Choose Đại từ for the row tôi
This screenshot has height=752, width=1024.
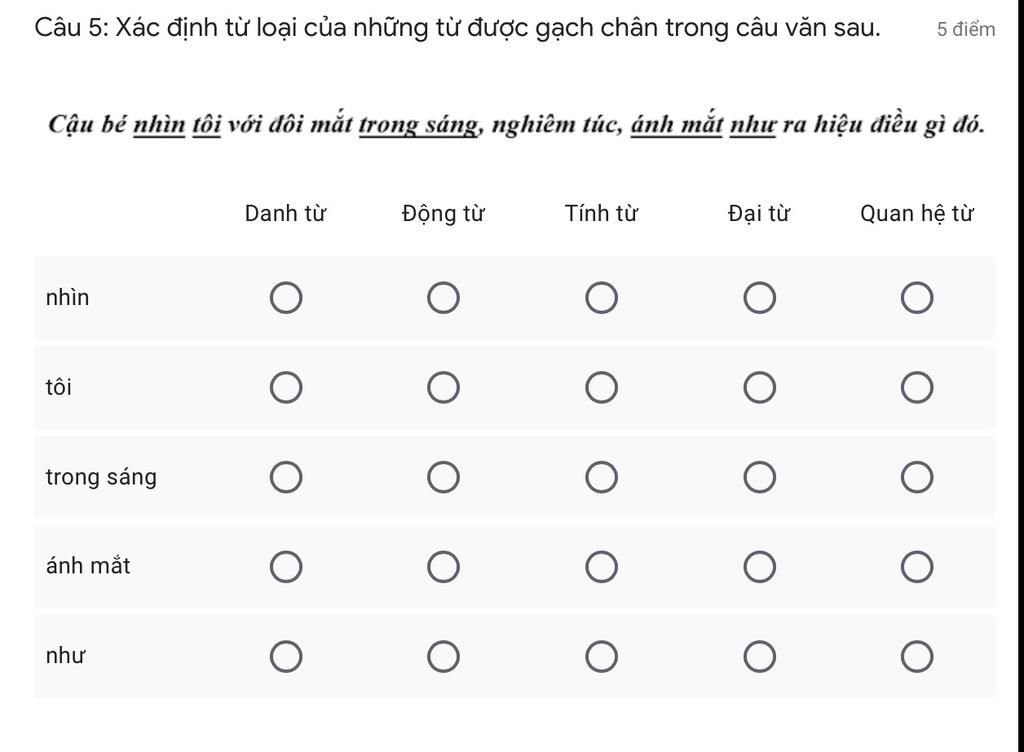(x=760, y=387)
